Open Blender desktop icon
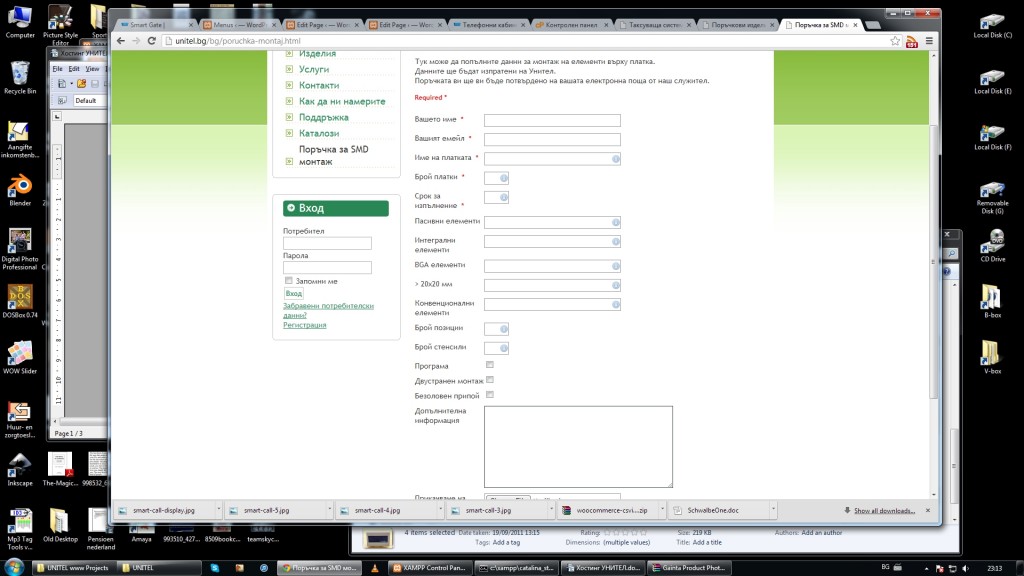The image size is (1024, 576). point(20,190)
